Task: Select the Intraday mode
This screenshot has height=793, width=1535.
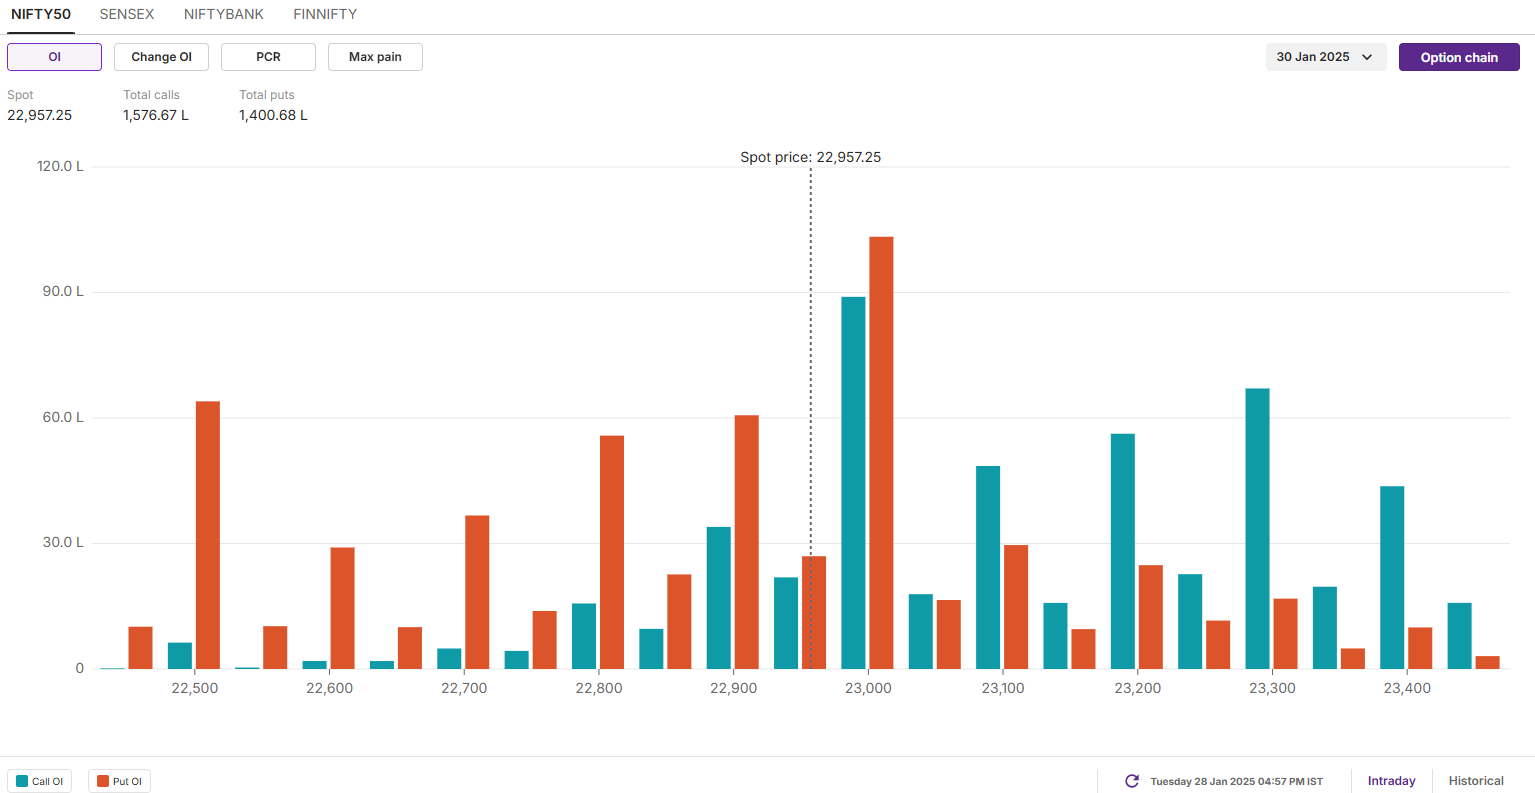Action: click(1391, 781)
